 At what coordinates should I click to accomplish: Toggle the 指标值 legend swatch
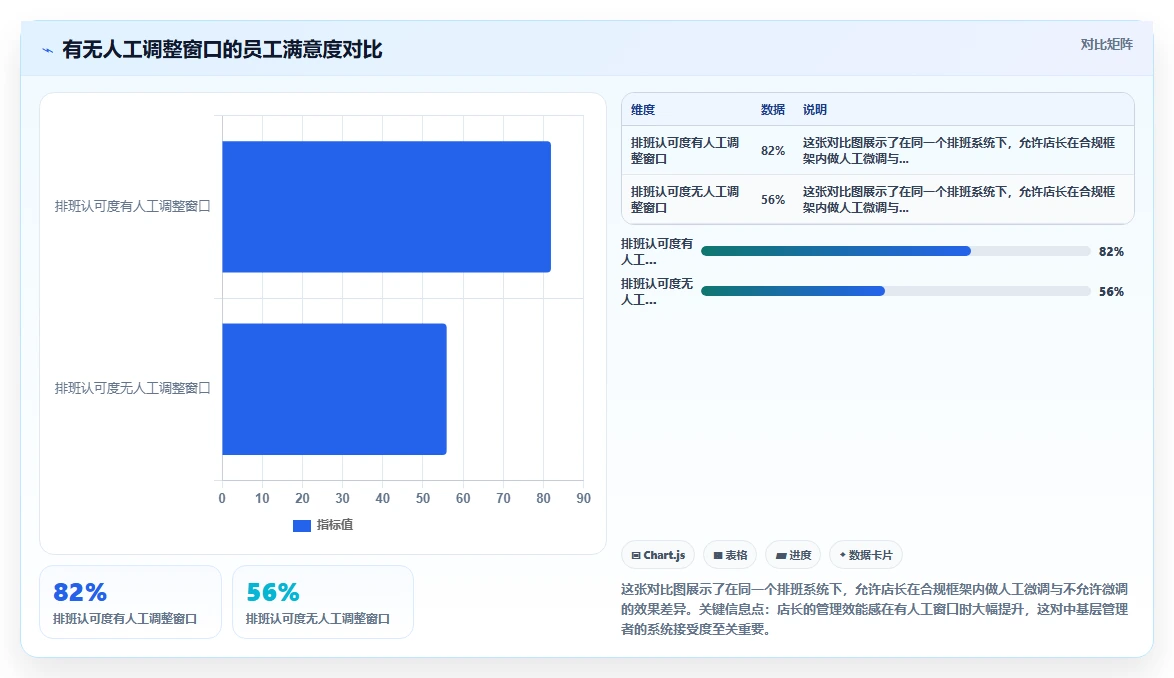coord(302,525)
